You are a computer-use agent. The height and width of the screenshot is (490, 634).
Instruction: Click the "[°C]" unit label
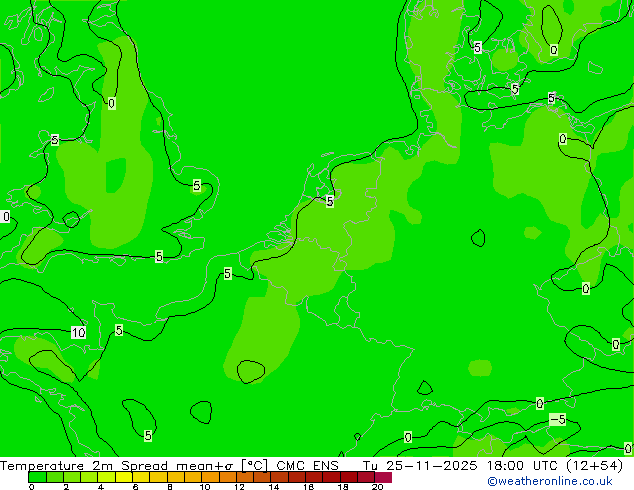coord(255,466)
